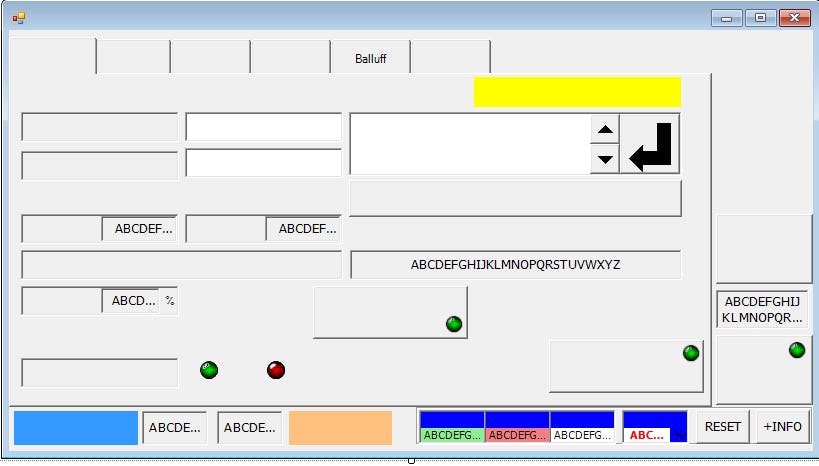Click the orange box in bottom bar
Viewport: 819px width, 466px height.
(340, 428)
